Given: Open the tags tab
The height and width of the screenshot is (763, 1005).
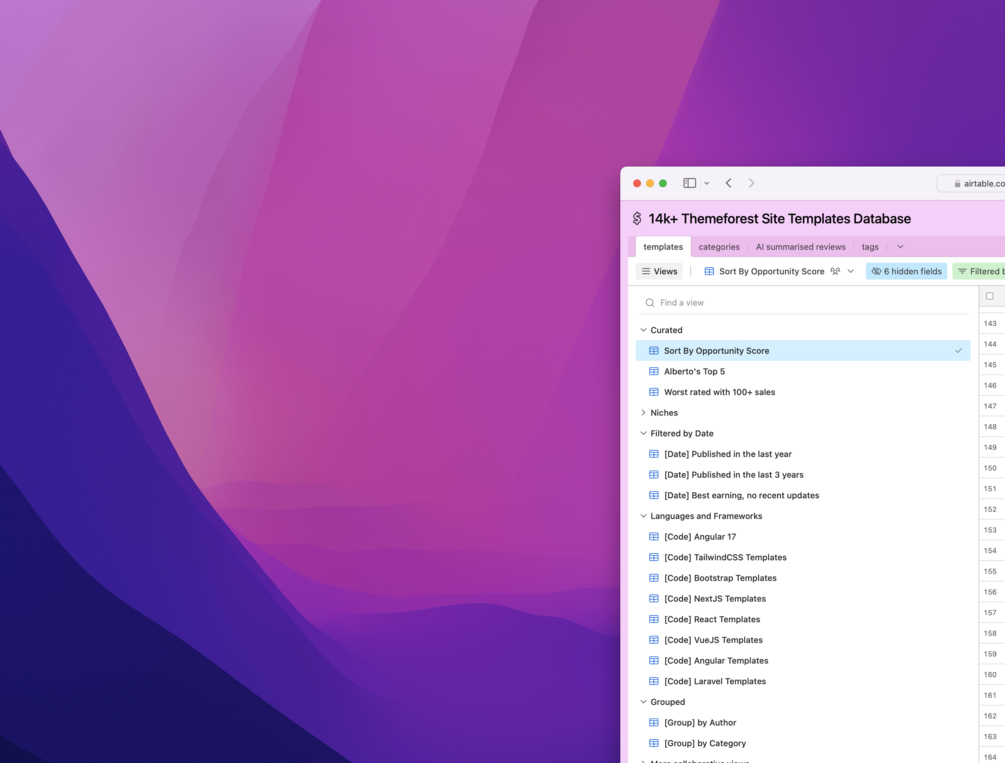Looking at the screenshot, I should (x=870, y=247).
